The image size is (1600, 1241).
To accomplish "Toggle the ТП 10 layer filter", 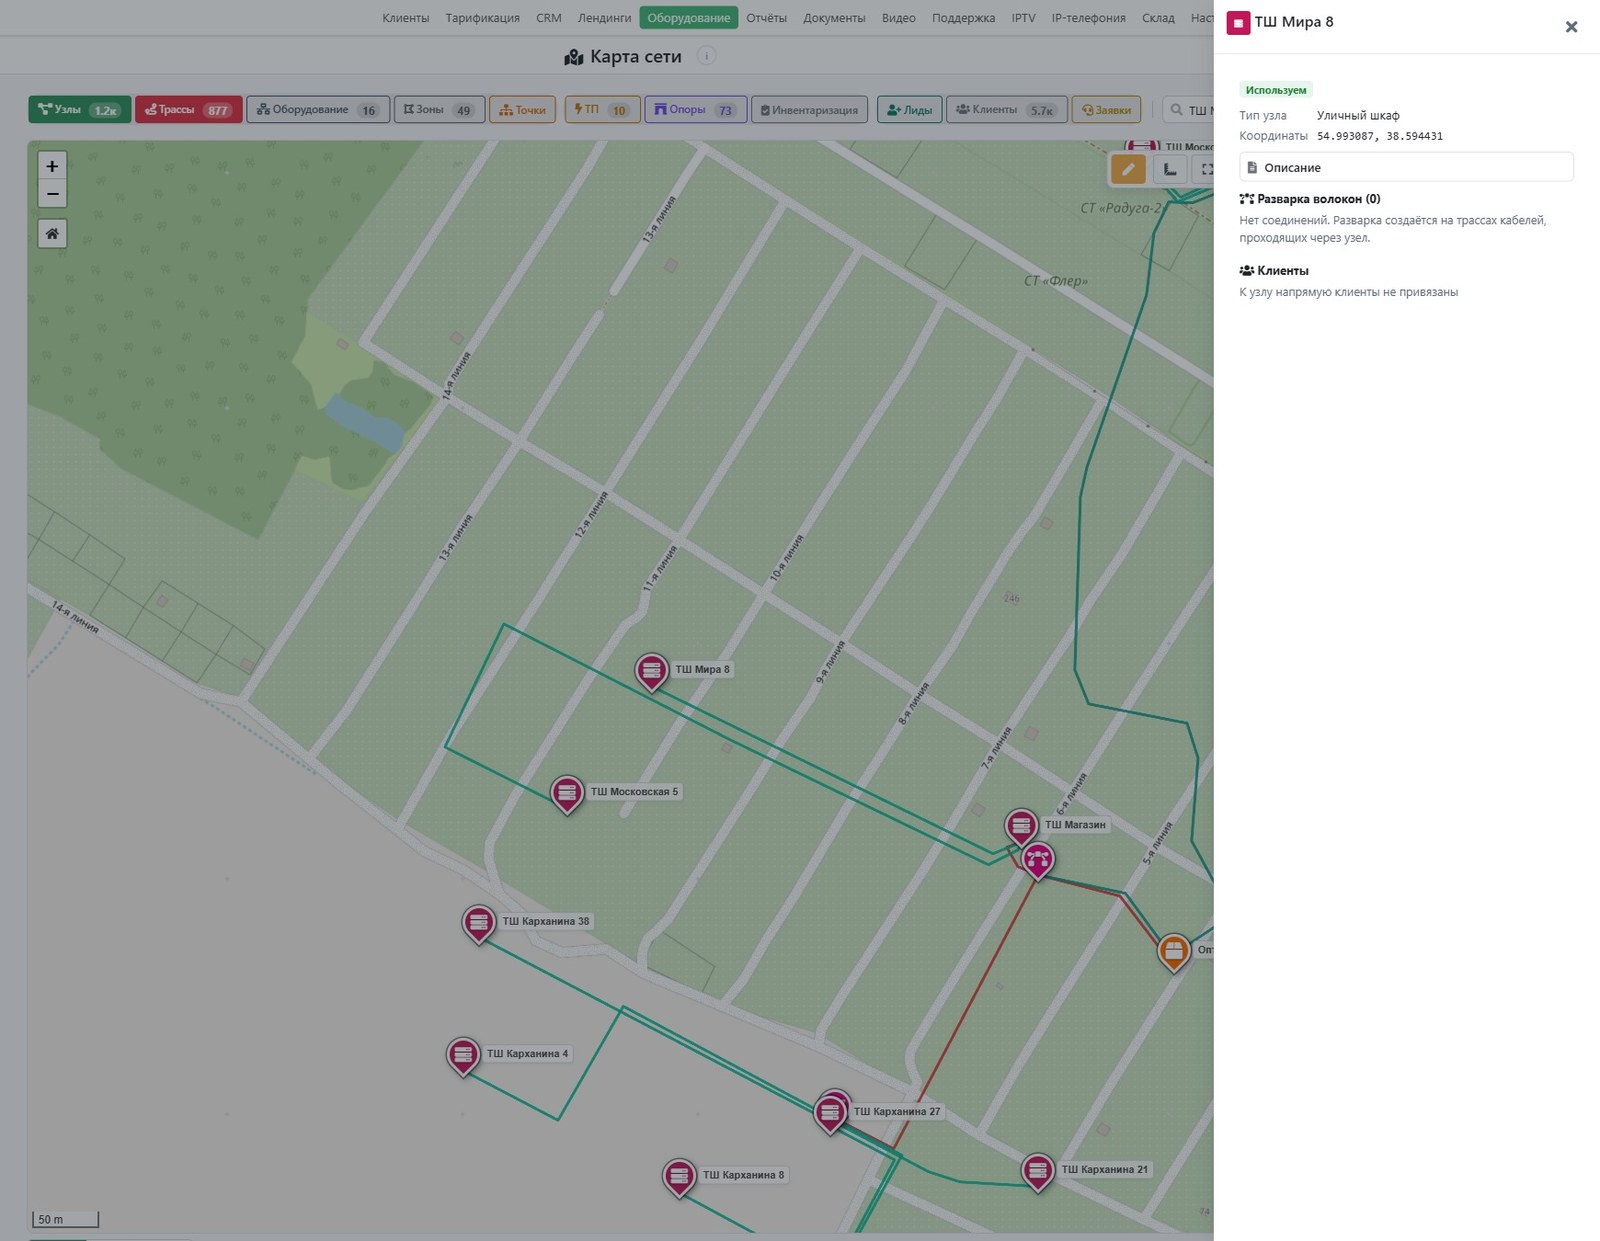I will click(602, 110).
